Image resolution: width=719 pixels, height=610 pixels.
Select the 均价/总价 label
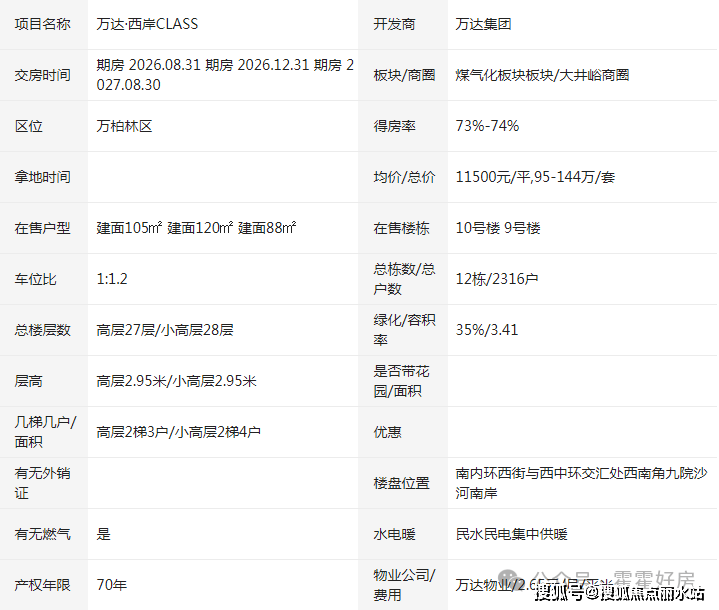click(x=404, y=177)
